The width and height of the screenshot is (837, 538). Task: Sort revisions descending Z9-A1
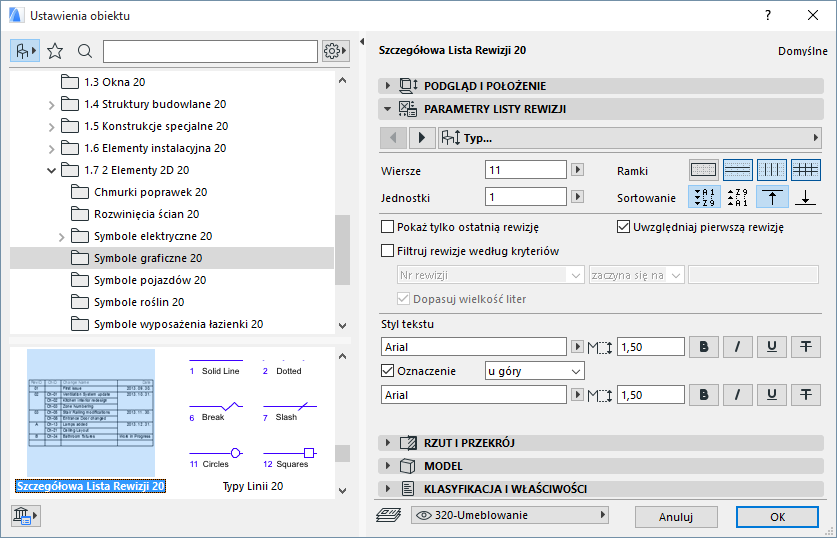tap(738, 197)
